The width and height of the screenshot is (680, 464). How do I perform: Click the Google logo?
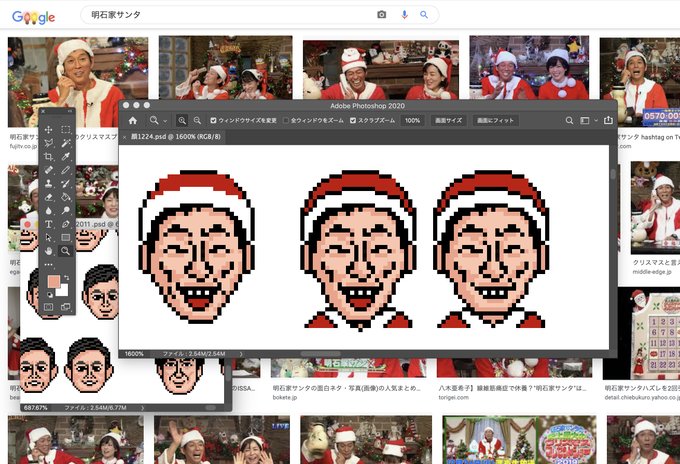tap(33, 17)
